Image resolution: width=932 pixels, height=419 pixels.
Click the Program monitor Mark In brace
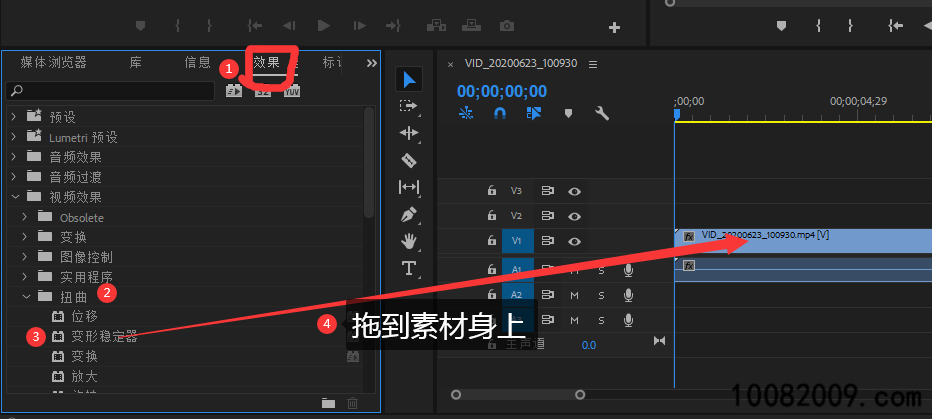coord(818,26)
